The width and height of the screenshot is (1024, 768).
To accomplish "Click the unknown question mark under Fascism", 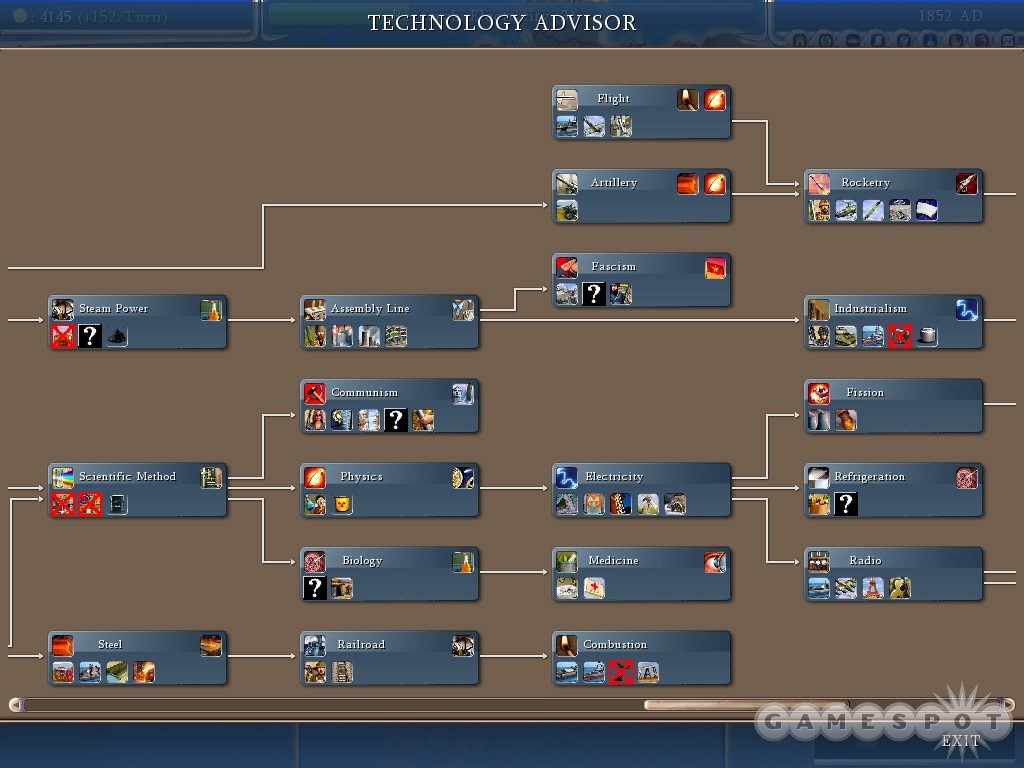I will click(x=594, y=294).
